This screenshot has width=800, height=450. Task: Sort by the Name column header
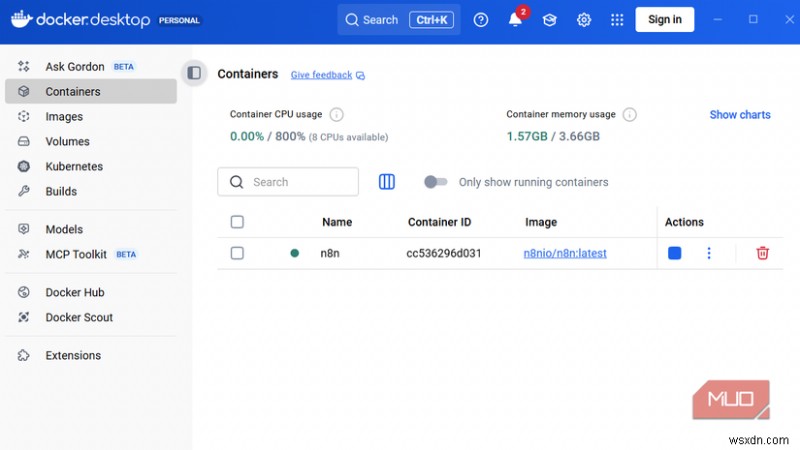pos(337,222)
